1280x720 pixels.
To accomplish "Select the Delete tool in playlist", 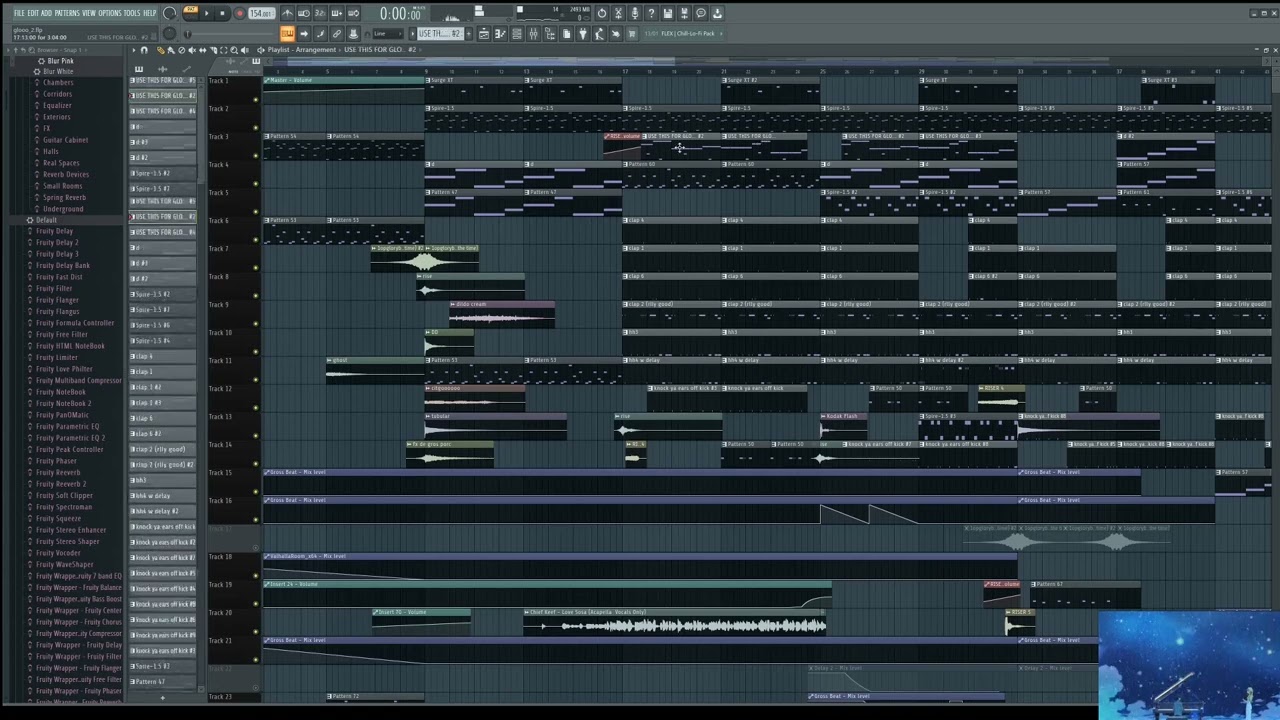I will coord(182,49).
